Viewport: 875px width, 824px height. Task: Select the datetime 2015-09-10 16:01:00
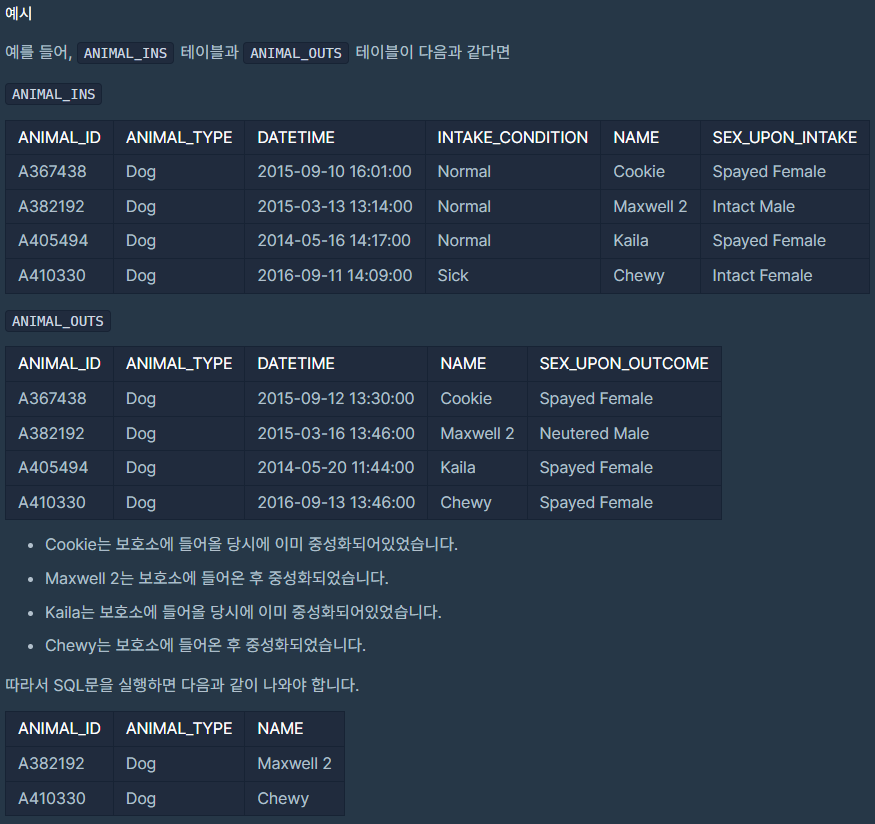(x=334, y=172)
